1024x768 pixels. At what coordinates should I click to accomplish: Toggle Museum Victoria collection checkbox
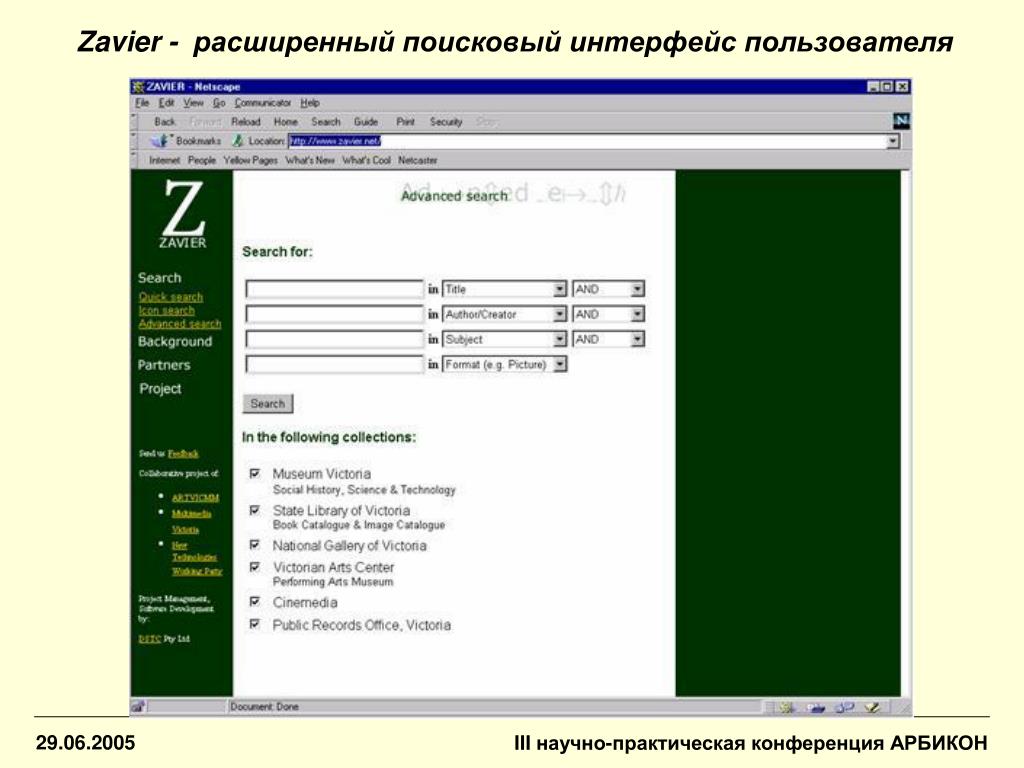pos(255,473)
